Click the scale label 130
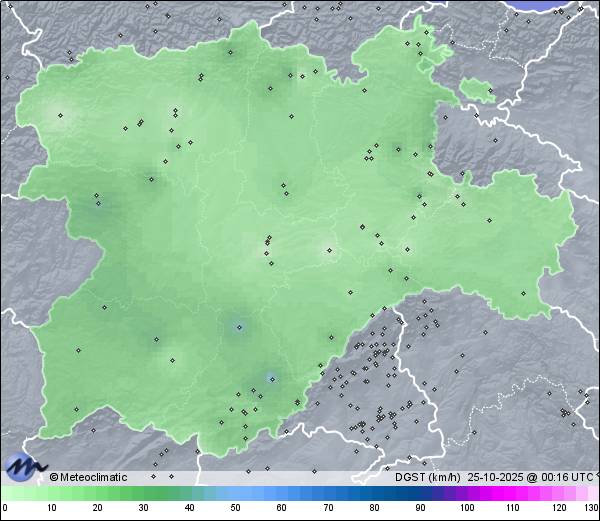The height and width of the screenshot is (521, 600). coord(590,508)
